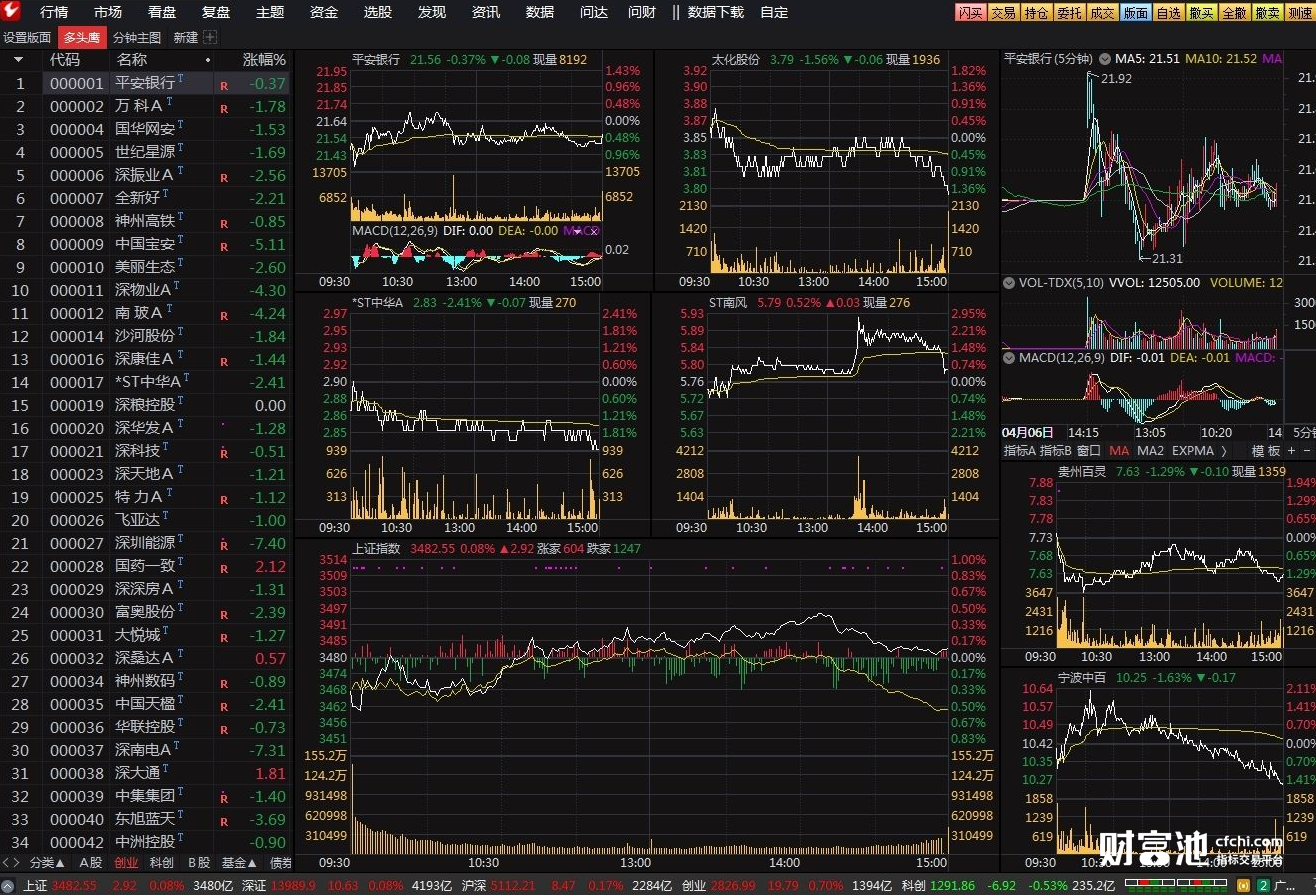Click 全撤 cancel-all button

pos(1234,12)
